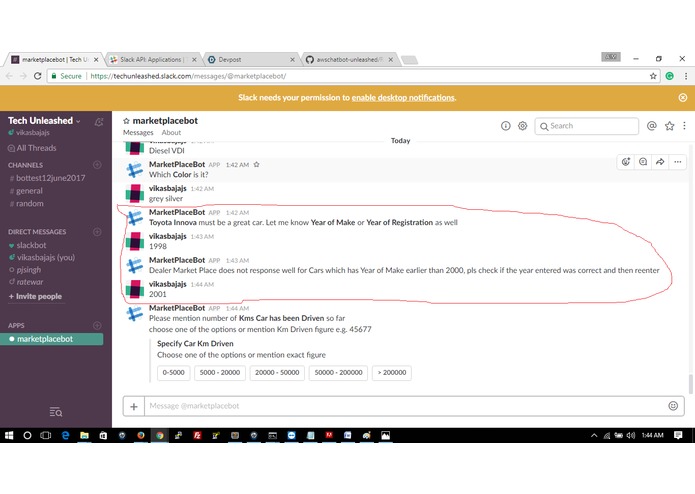Open quick switcher icon at sidebar bottom
Image resolution: width=695 pixels, height=494 pixels.
coord(56,412)
